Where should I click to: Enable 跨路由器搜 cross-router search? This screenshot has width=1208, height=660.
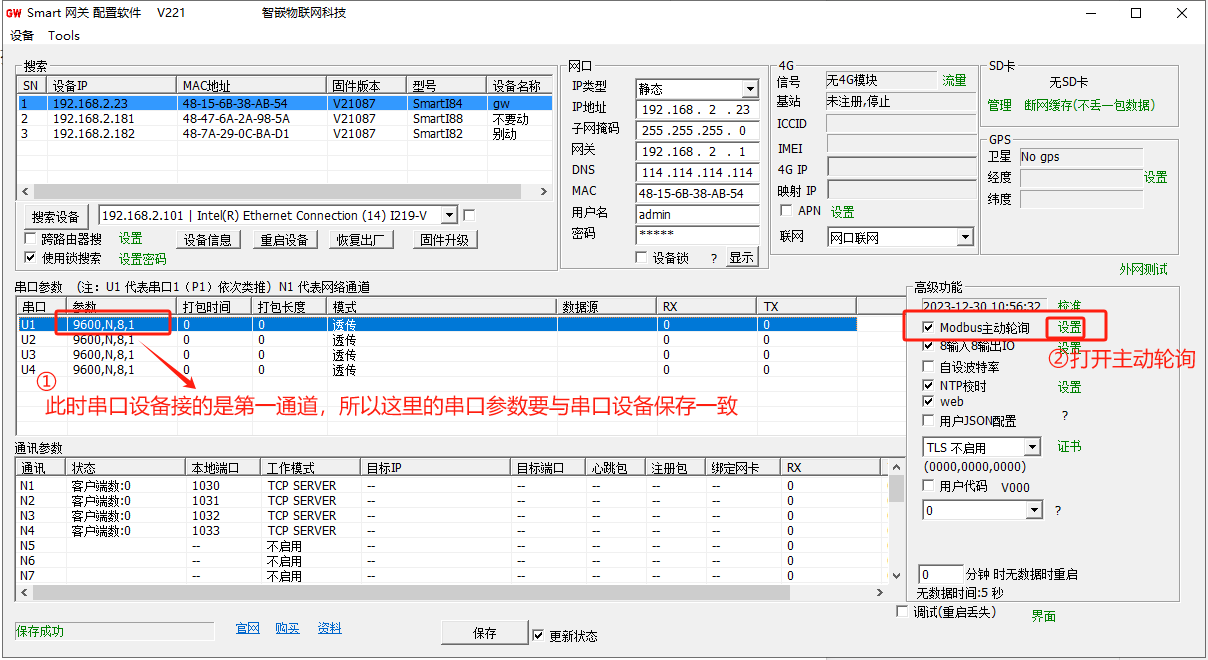point(29,239)
